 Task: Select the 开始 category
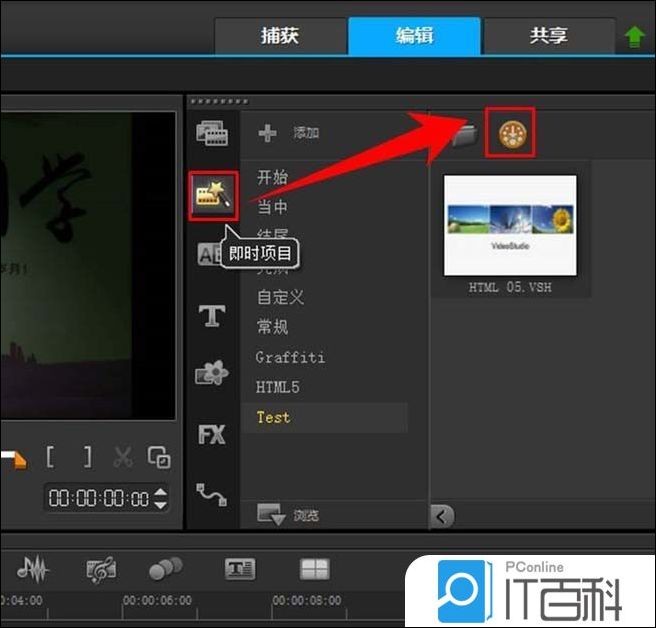coord(272,177)
